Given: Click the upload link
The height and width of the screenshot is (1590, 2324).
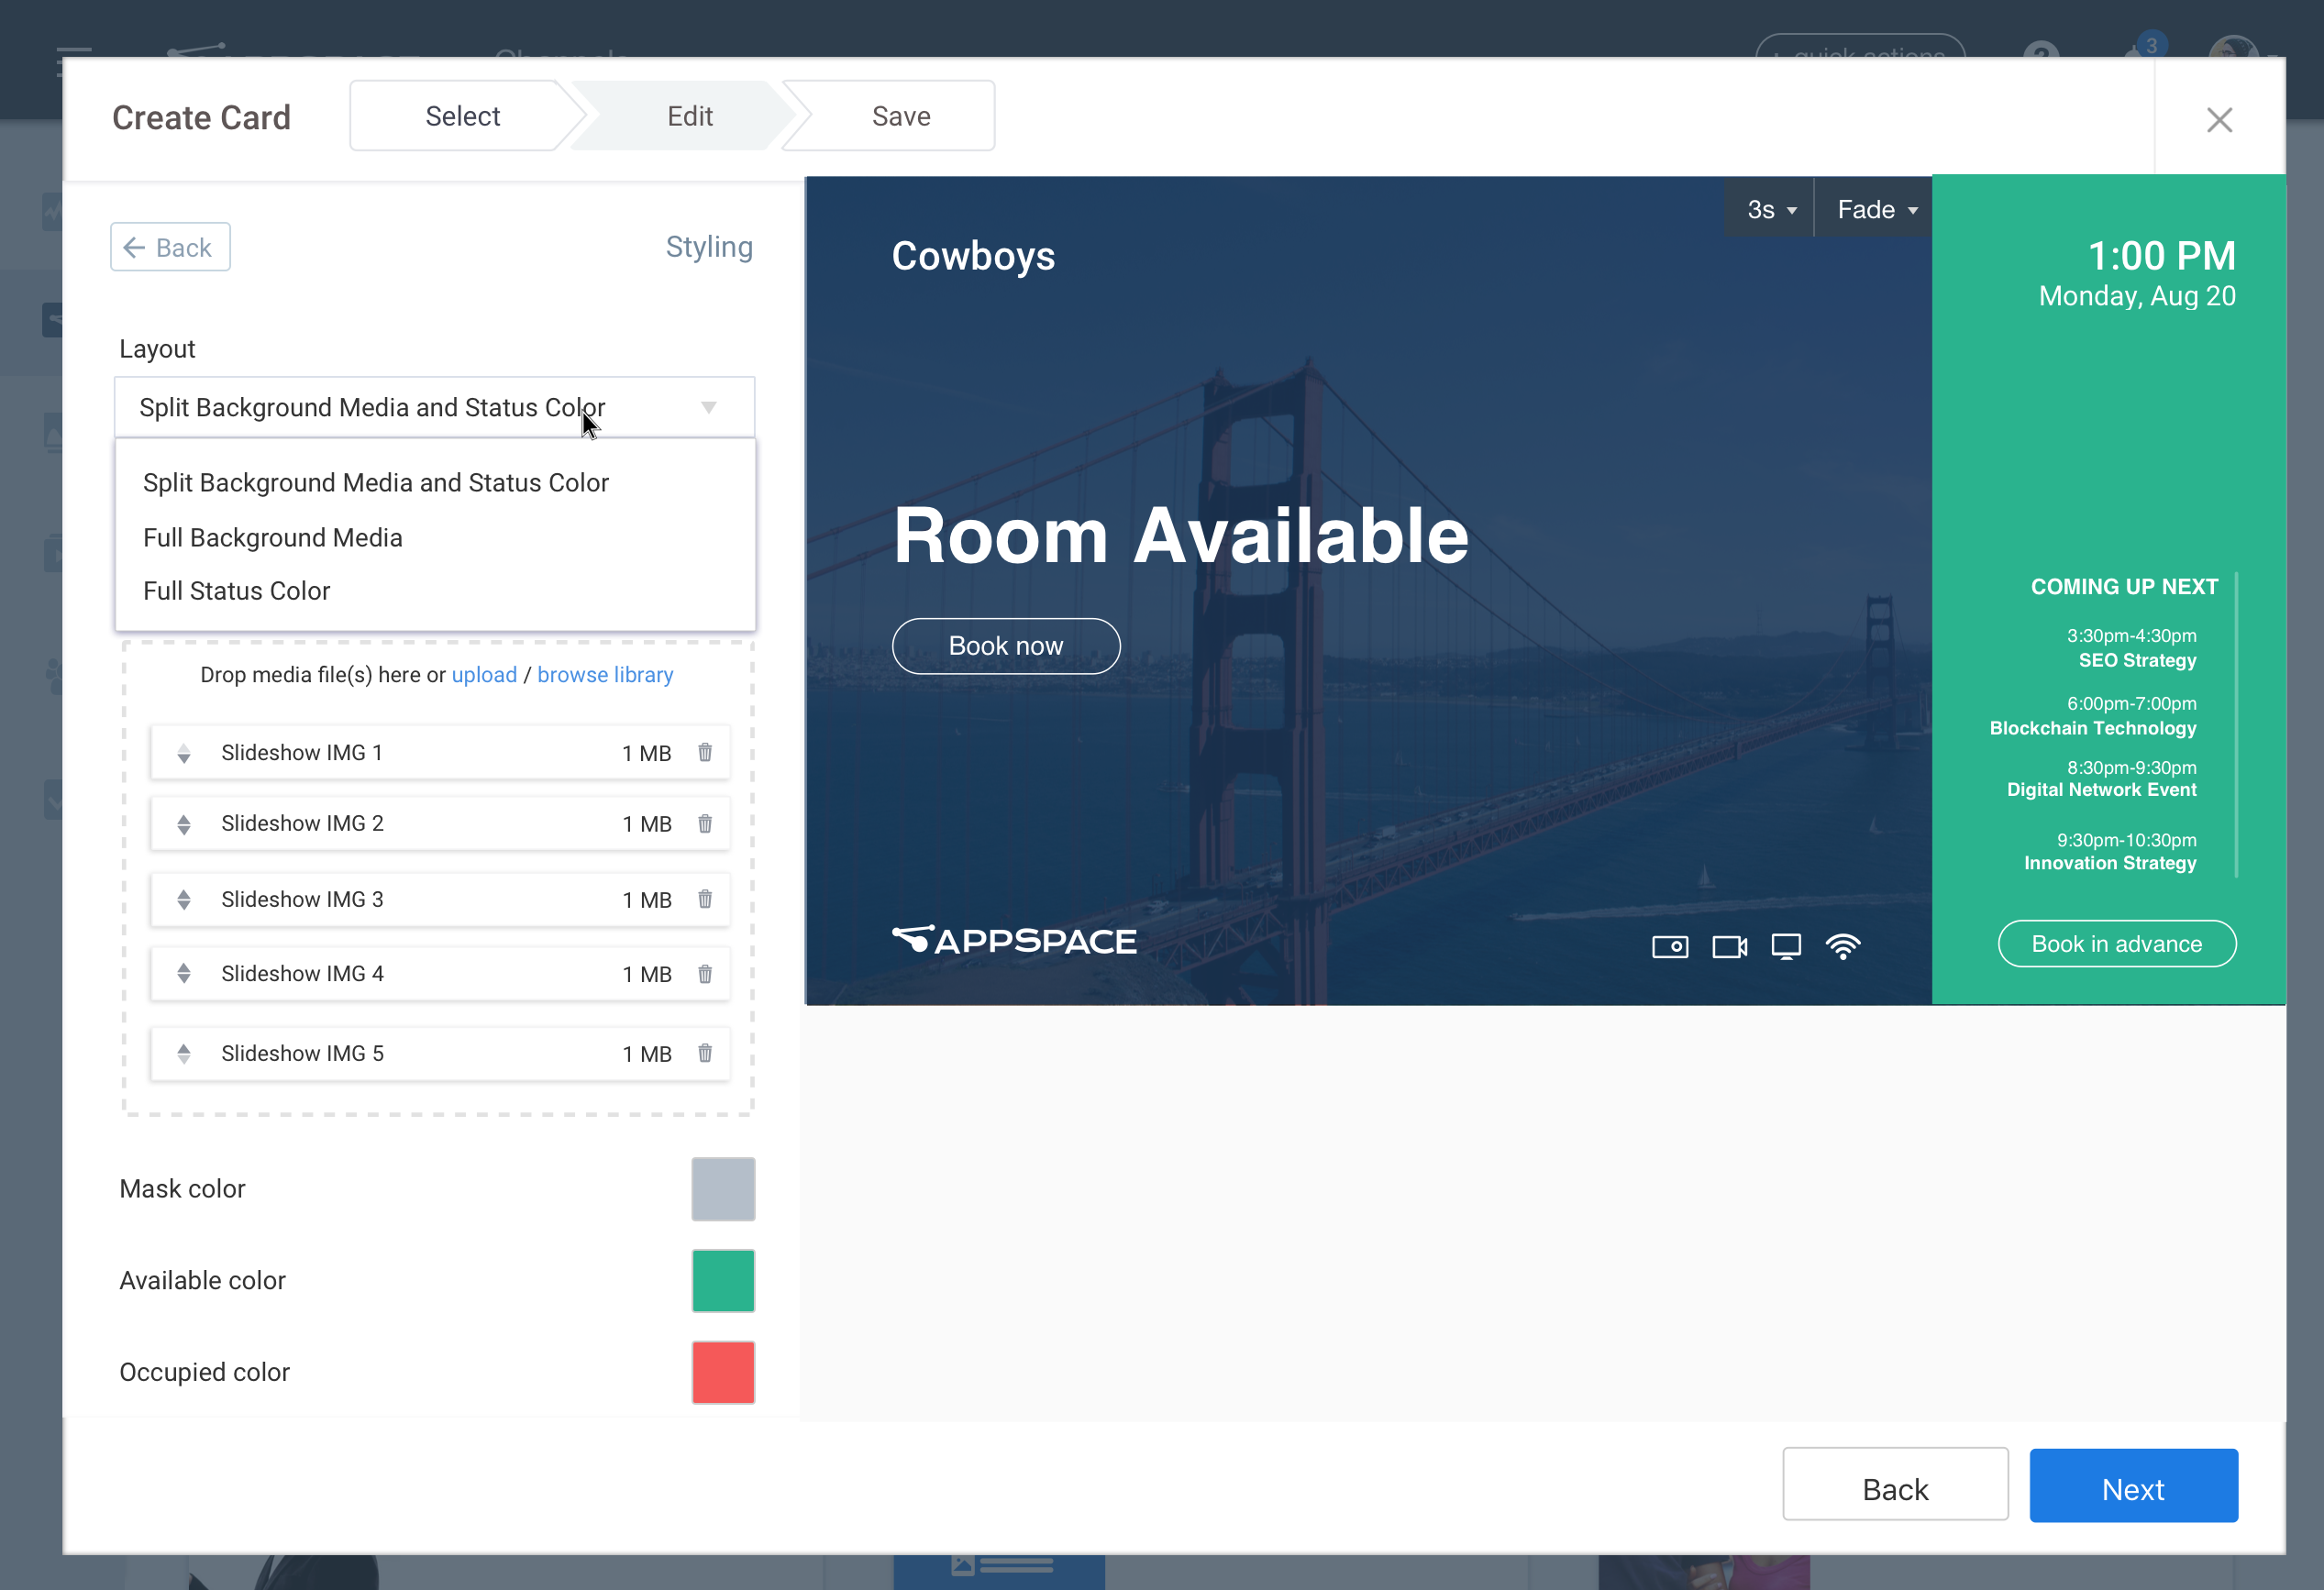Looking at the screenshot, I should [484, 674].
